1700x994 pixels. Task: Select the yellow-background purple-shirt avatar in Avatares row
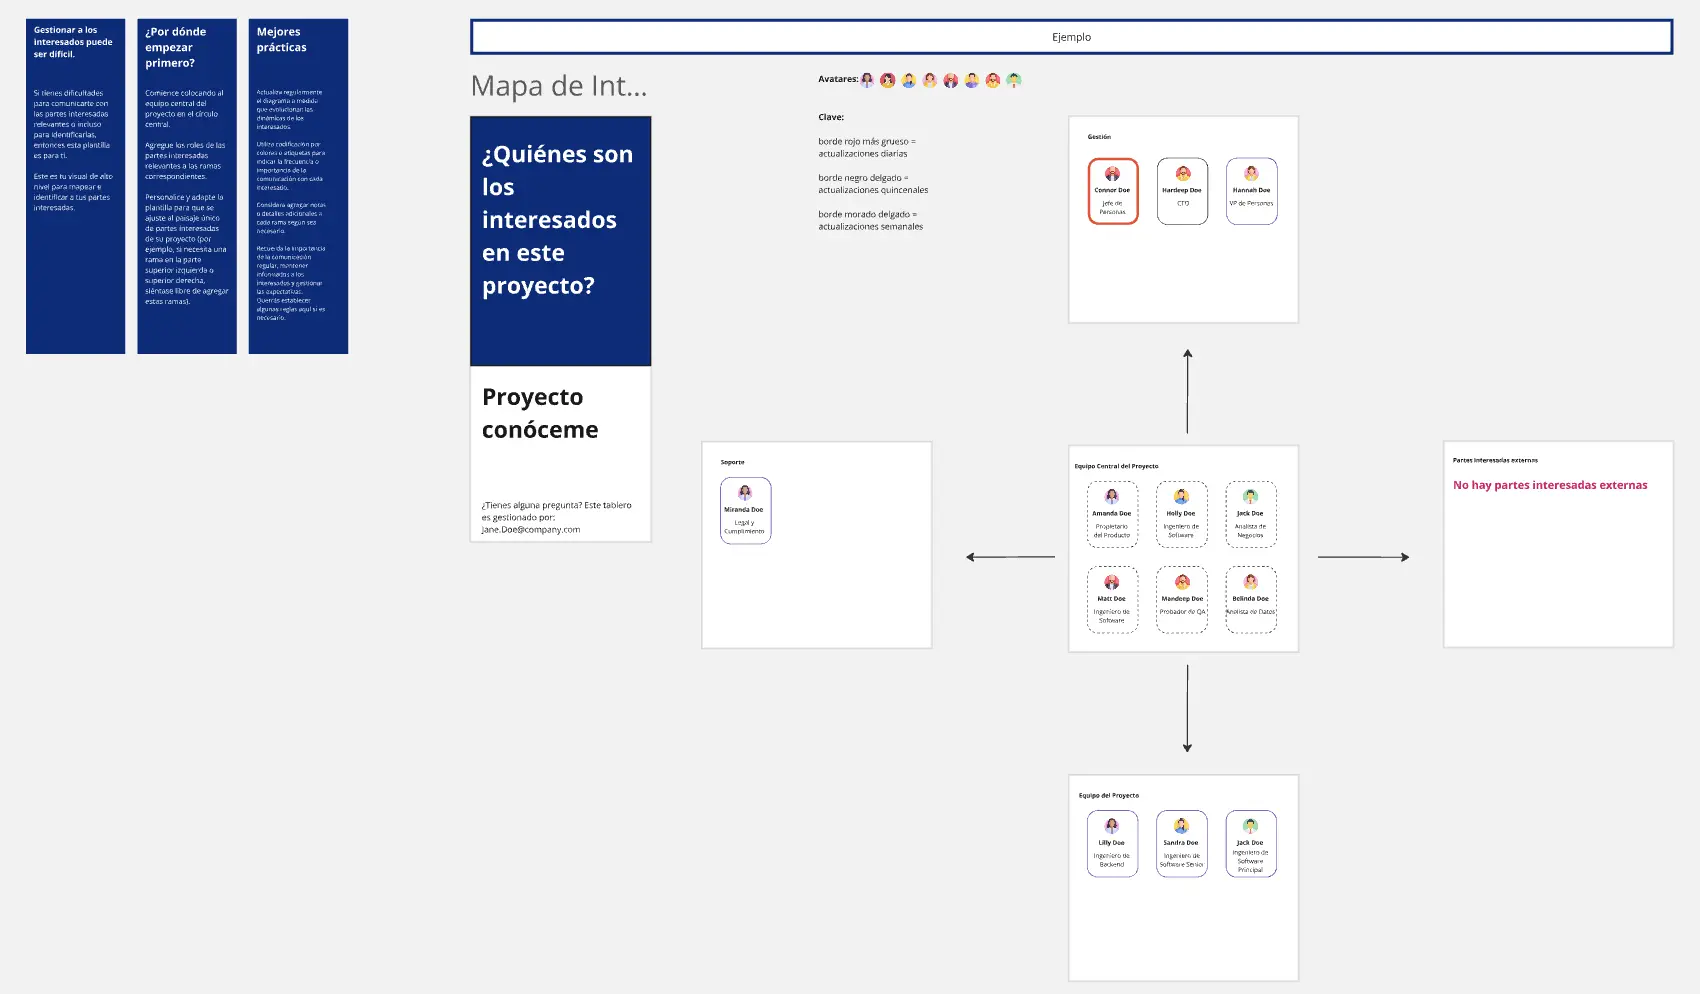(x=972, y=80)
